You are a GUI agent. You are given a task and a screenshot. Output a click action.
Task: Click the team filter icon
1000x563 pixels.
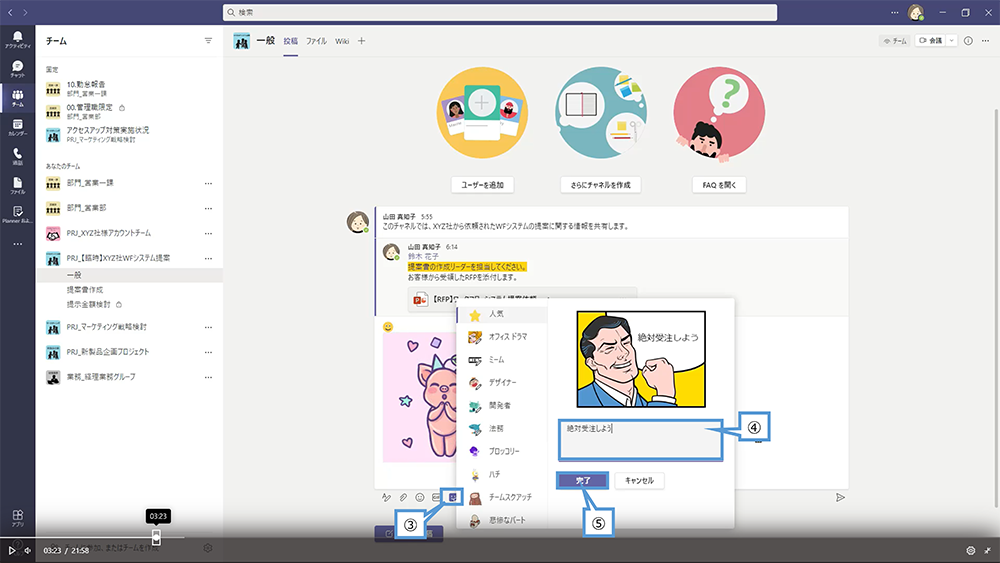coord(208,40)
